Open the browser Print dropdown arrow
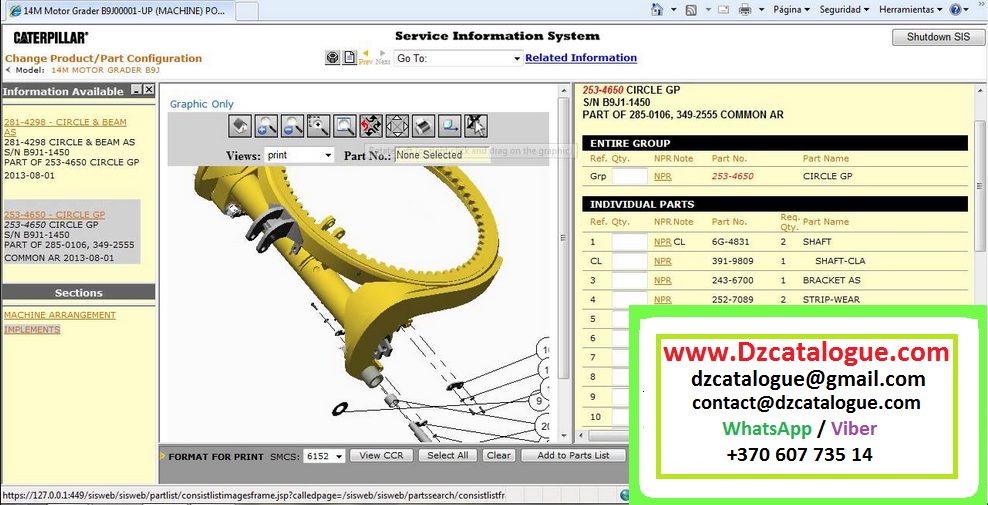 761,9
